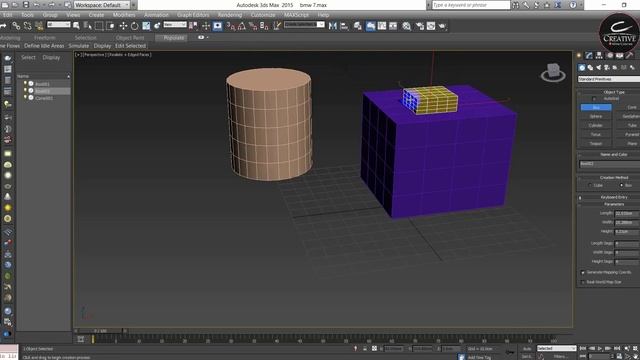Choose the Rectangular Selection Region tool
Screen dimensions: 640x360
pyautogui.click(x=99, y=26)
